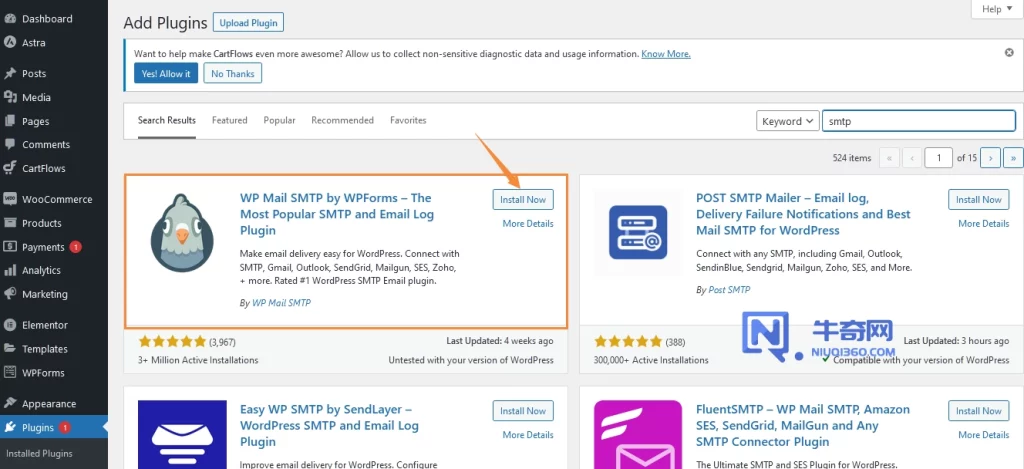Click the Plugins update count badge
The width and height of the screenshot is (1024, 469).
65,428
